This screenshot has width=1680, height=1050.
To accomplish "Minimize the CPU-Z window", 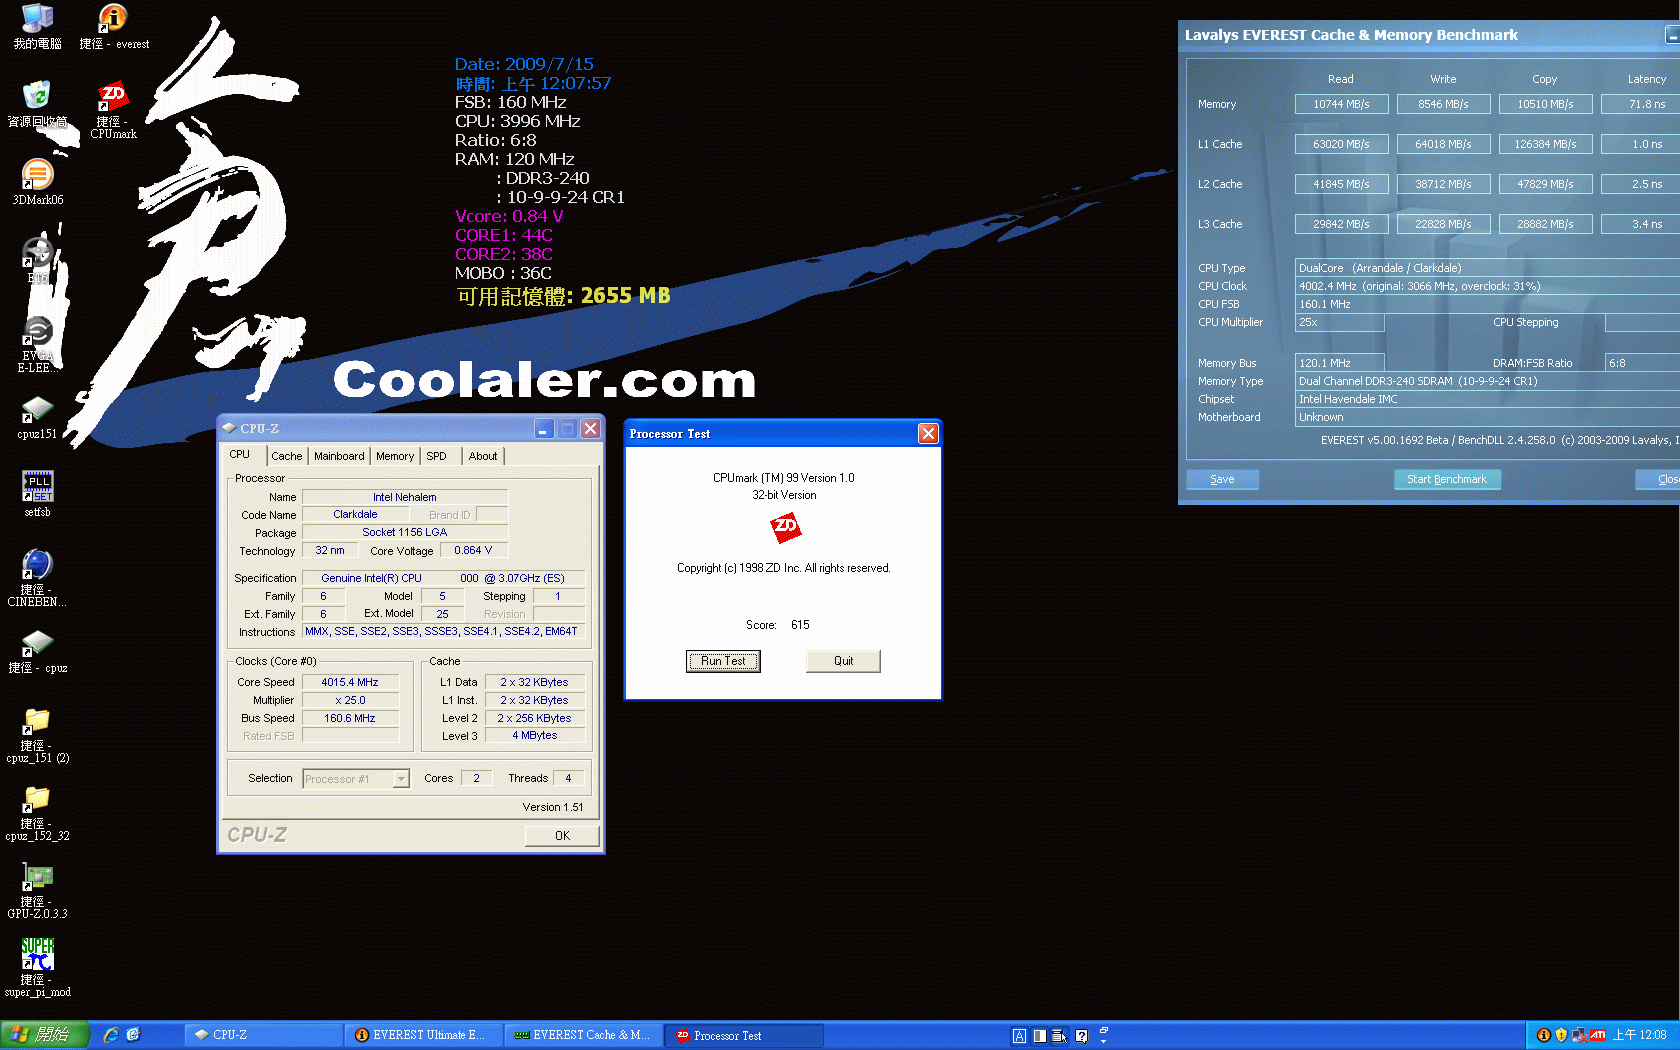I will point(543,429).
